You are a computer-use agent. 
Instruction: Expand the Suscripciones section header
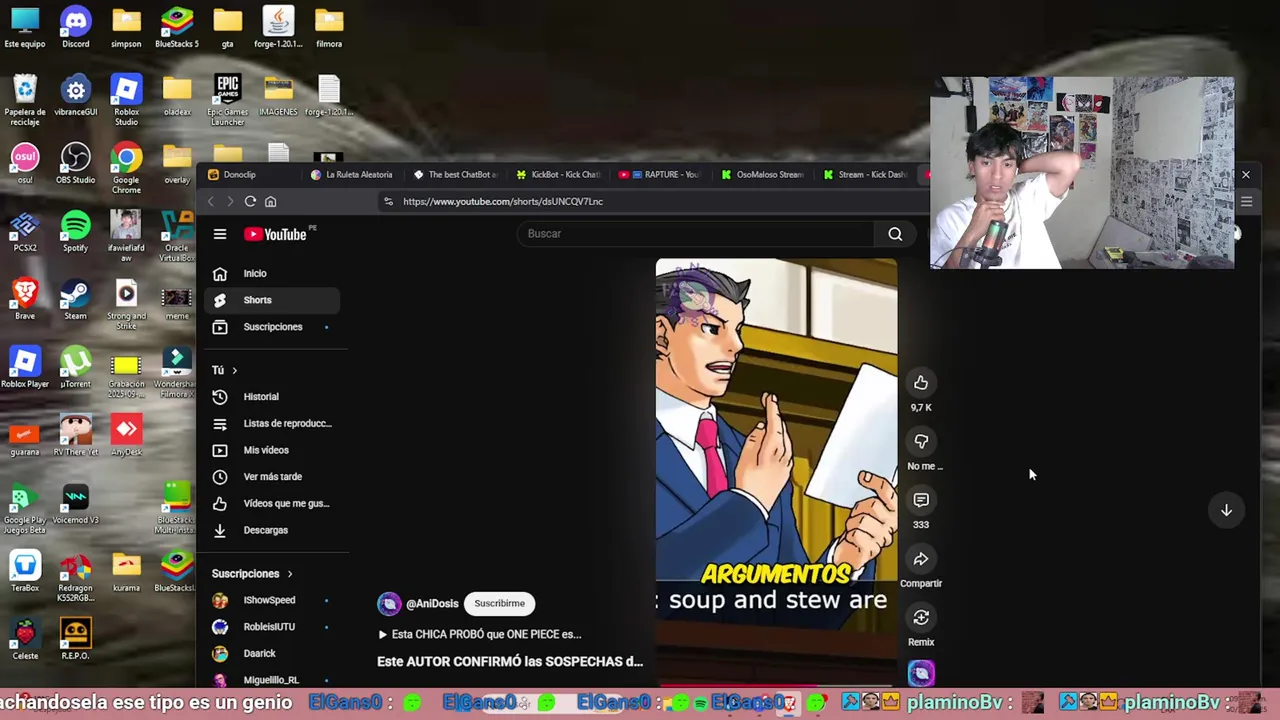[x=252, y=574]
